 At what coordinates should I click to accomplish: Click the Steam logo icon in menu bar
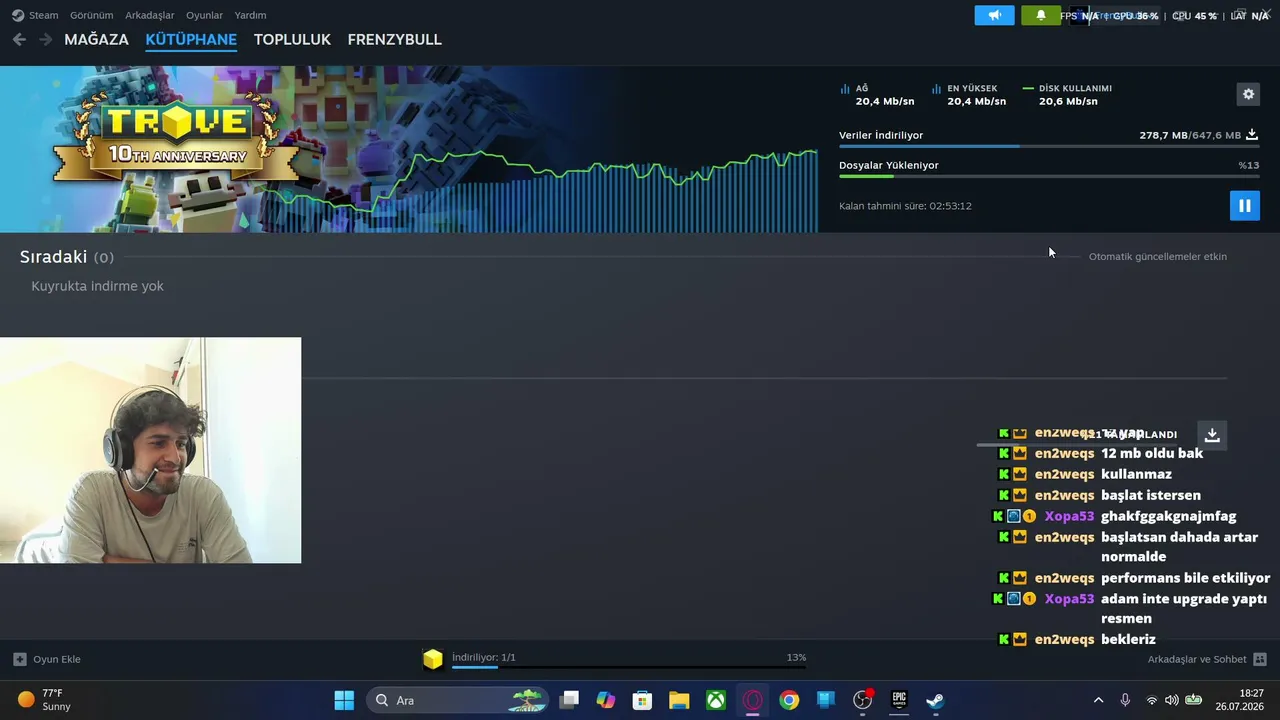[x=18, y=15]
